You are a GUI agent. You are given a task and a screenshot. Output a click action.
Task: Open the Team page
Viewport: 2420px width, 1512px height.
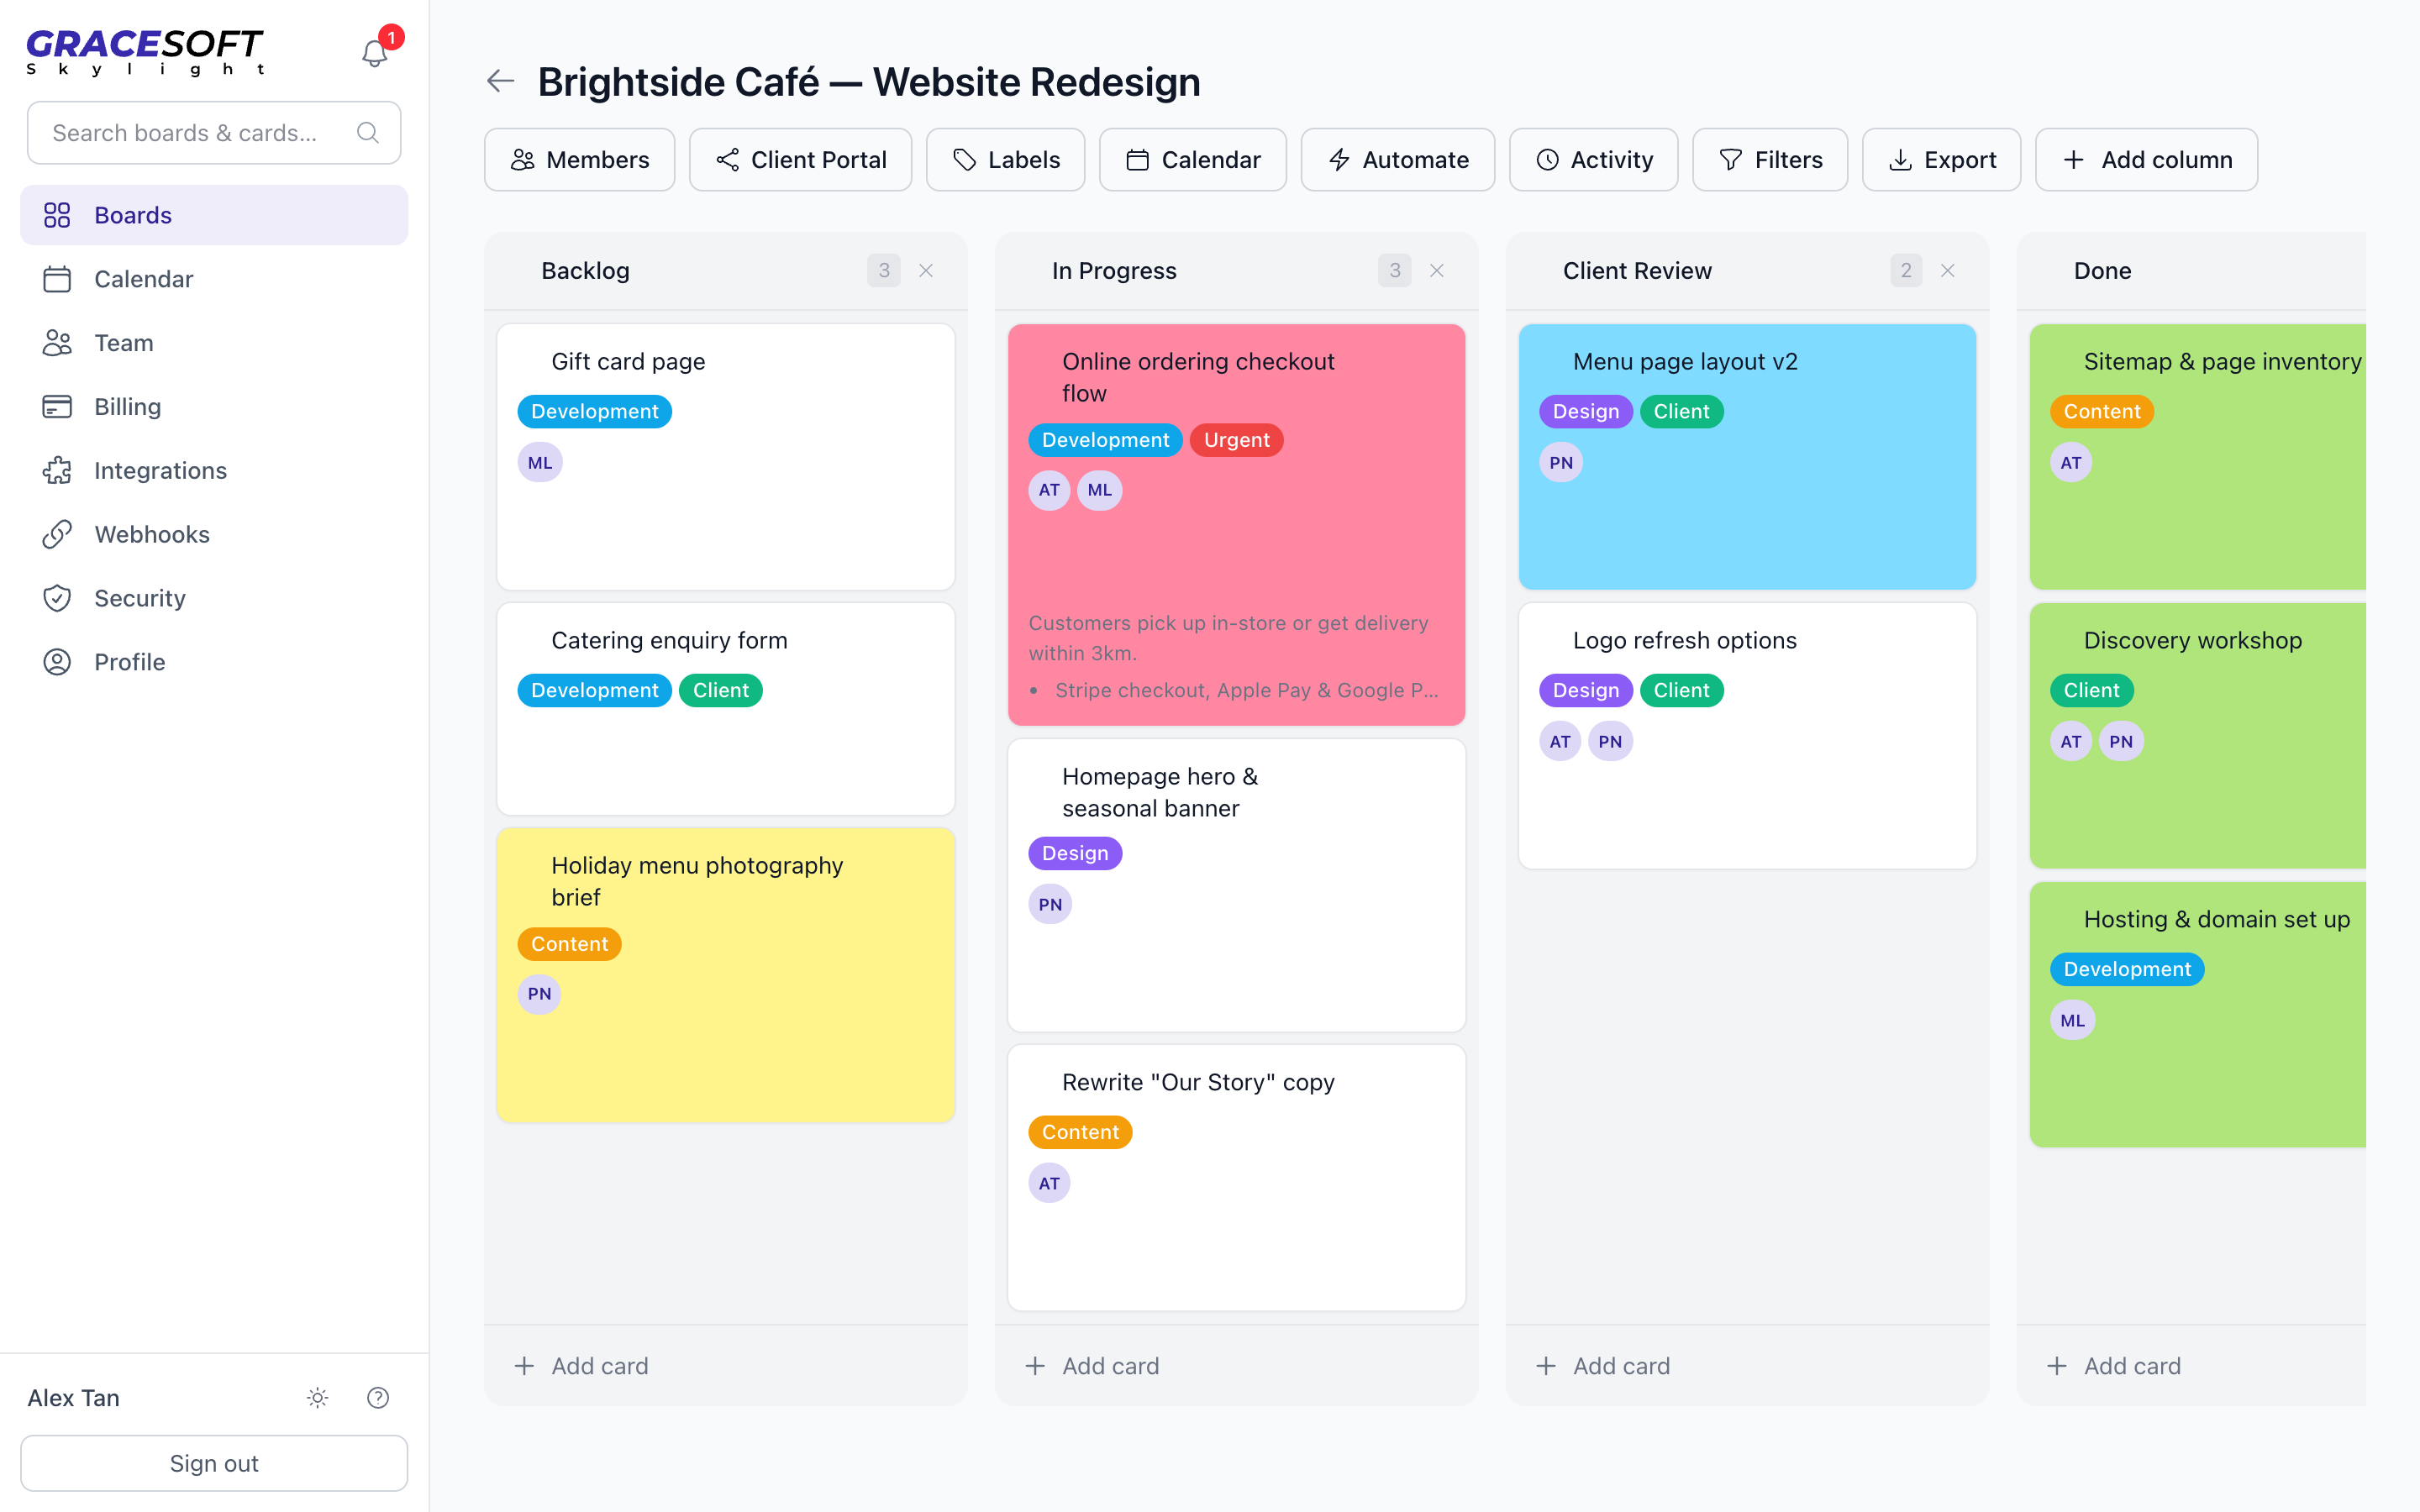[x=214, y=343]
